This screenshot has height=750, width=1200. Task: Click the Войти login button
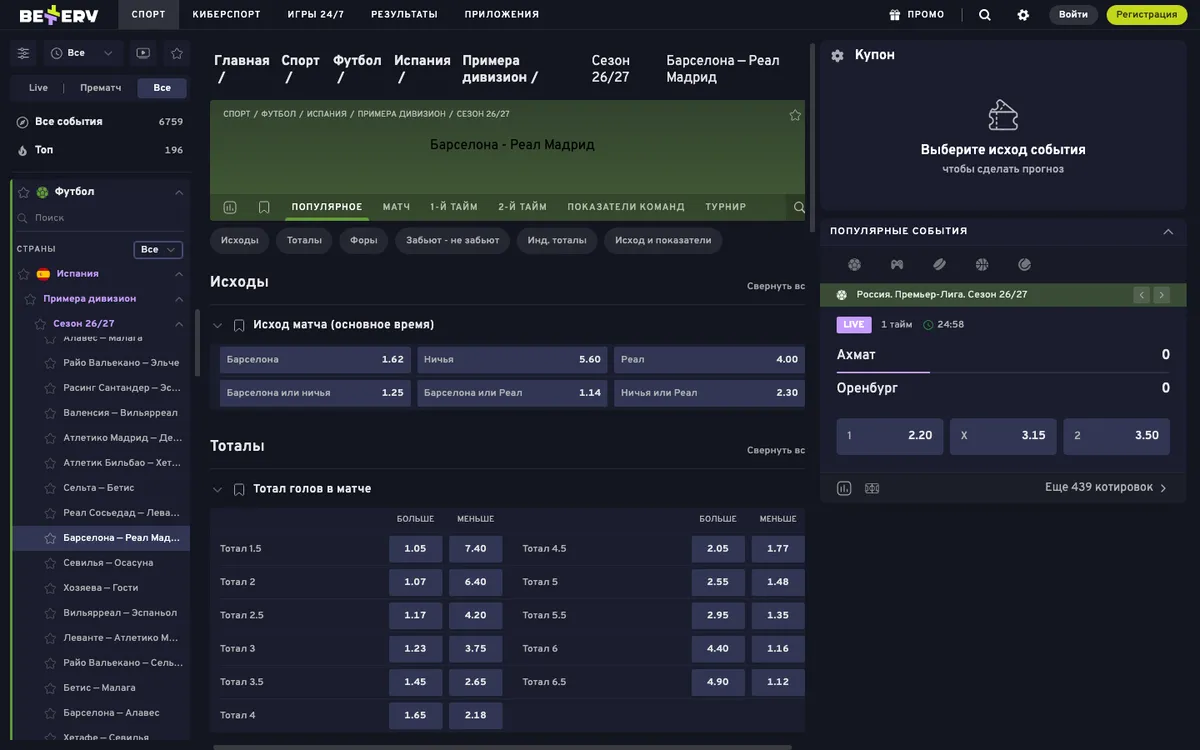pos(1073,15)
